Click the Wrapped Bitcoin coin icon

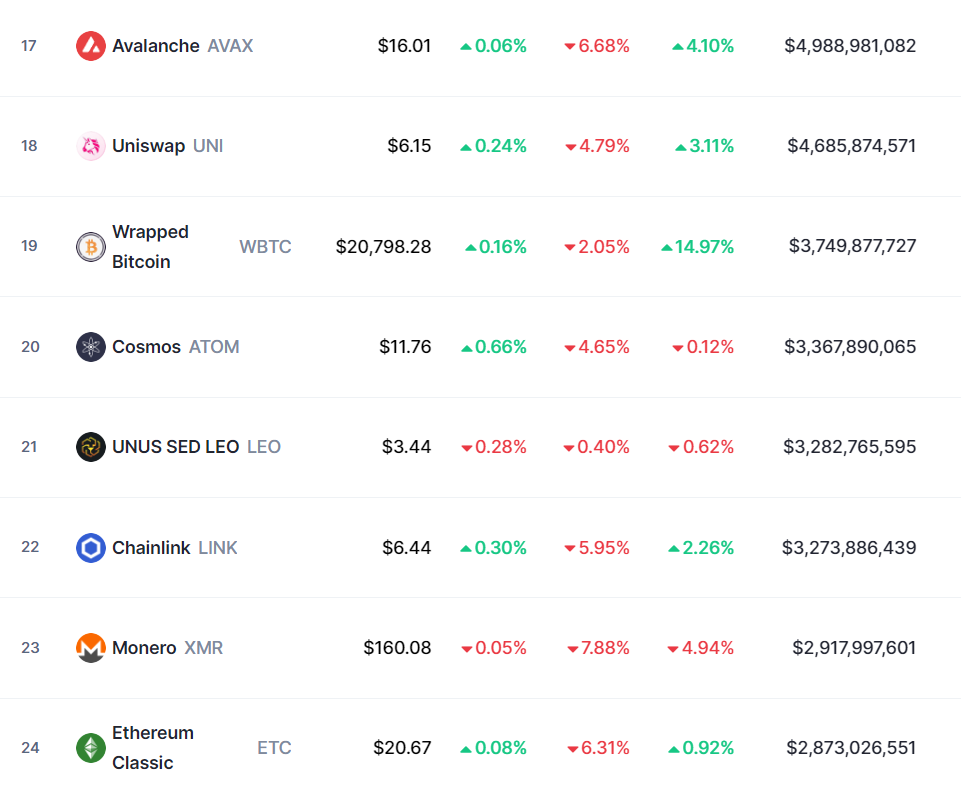point(91,247)
